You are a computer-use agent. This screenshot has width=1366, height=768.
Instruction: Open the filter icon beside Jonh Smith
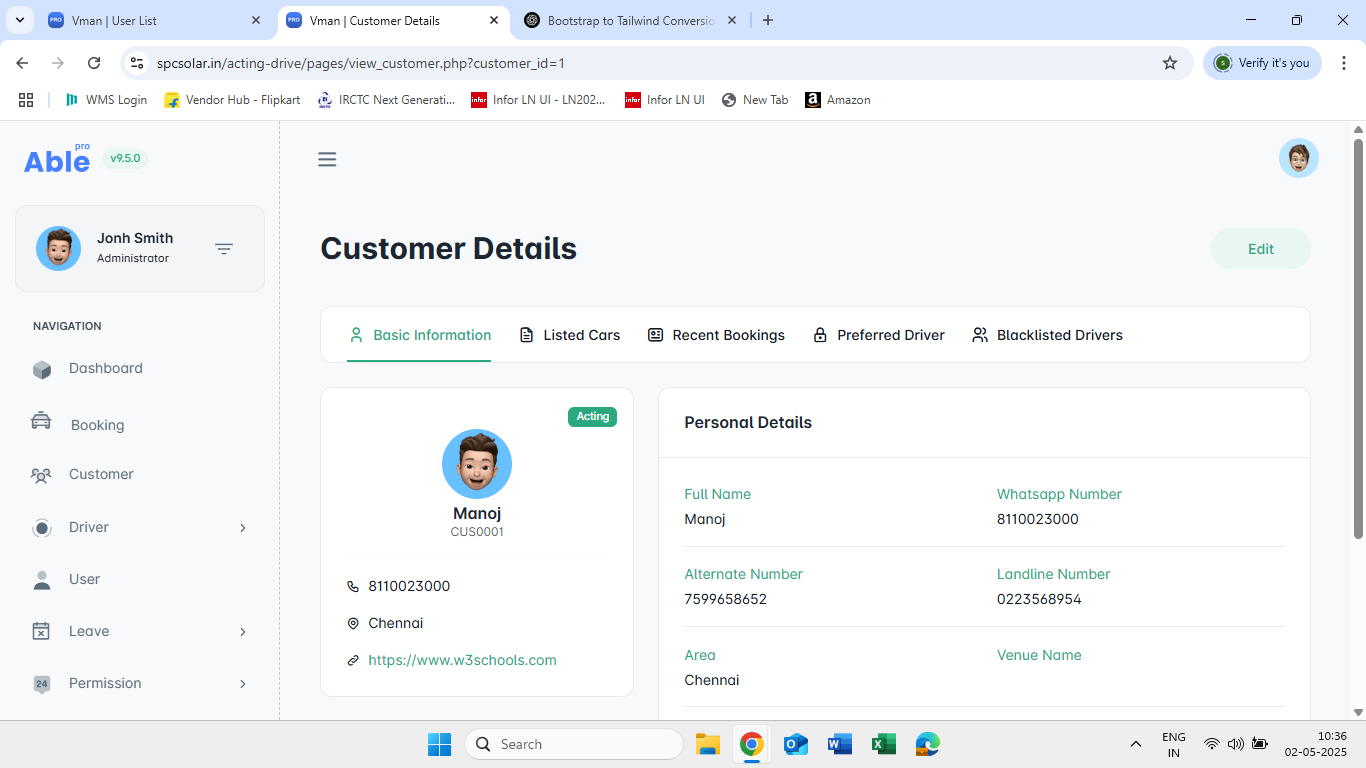(224, 249)
